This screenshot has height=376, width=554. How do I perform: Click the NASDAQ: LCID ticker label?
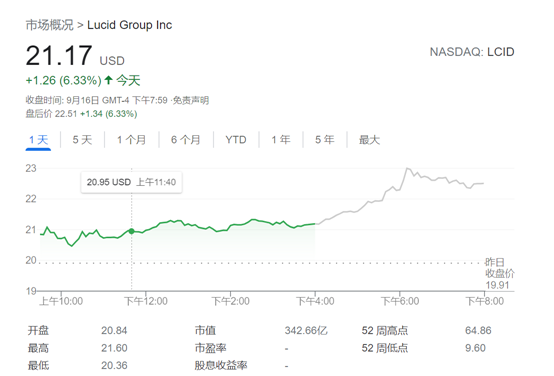(x=472, y=52)
